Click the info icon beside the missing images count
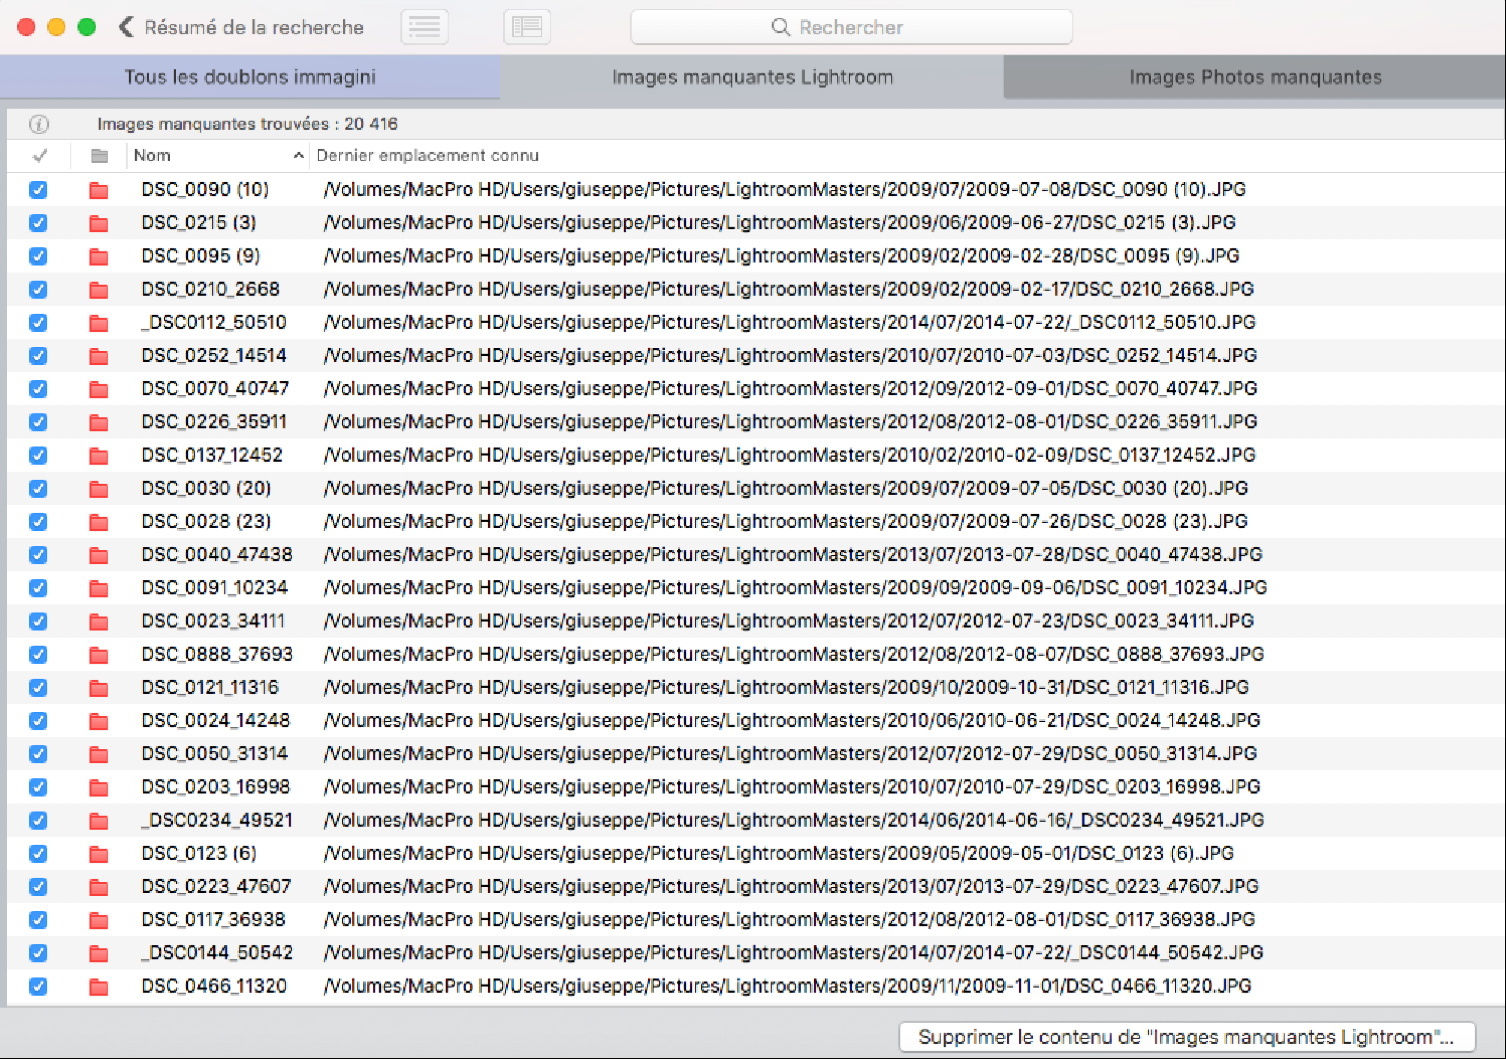 [x=39, y=125]
